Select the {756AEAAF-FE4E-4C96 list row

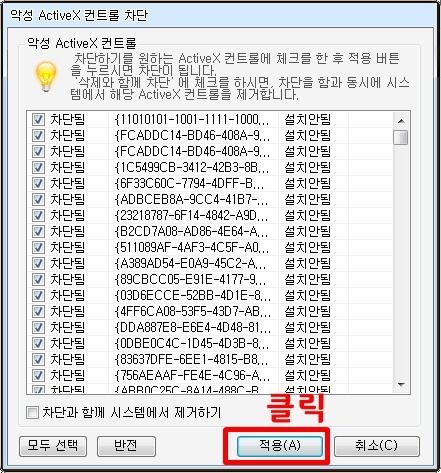tap(210, 375)
